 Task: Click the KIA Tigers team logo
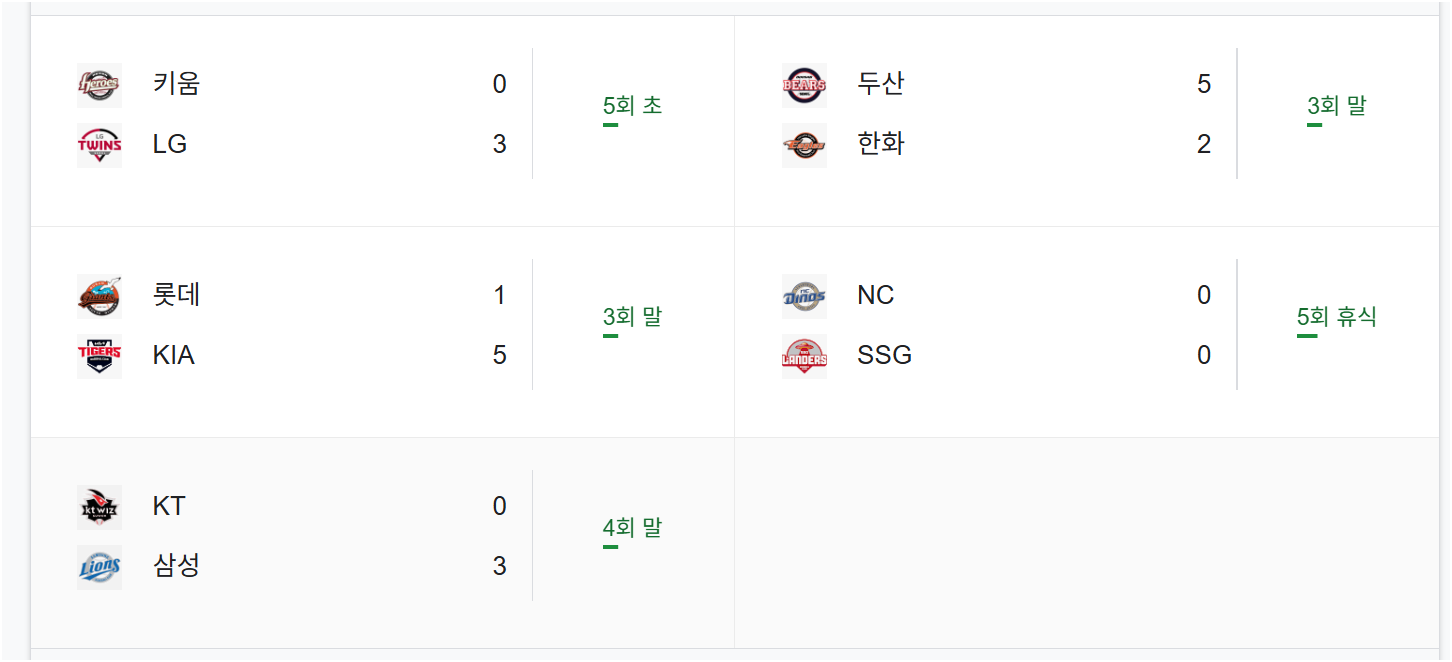tap(99, 356)
